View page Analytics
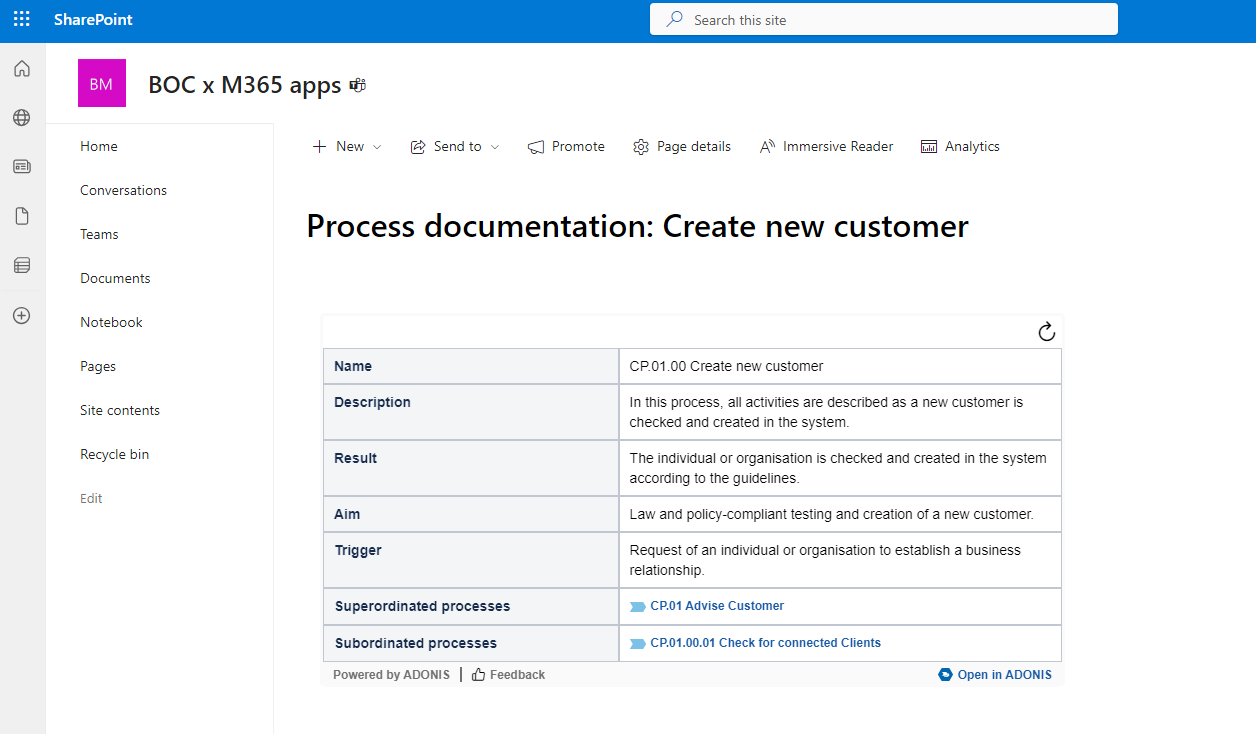The width and height of the screenshot is (1256, 734). (960, 147)
